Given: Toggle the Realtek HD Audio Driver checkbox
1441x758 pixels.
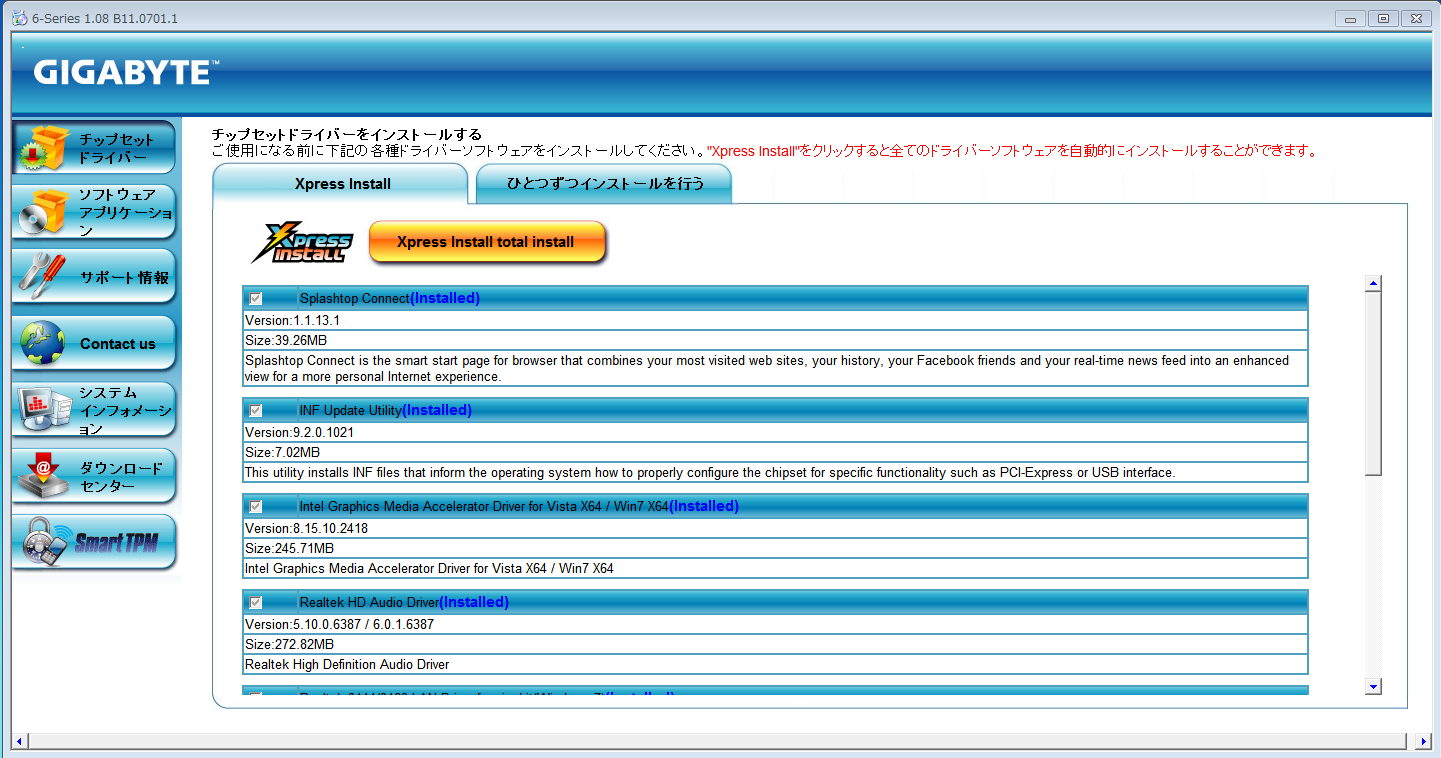Looking at the screenshot, I should [256, 602].
